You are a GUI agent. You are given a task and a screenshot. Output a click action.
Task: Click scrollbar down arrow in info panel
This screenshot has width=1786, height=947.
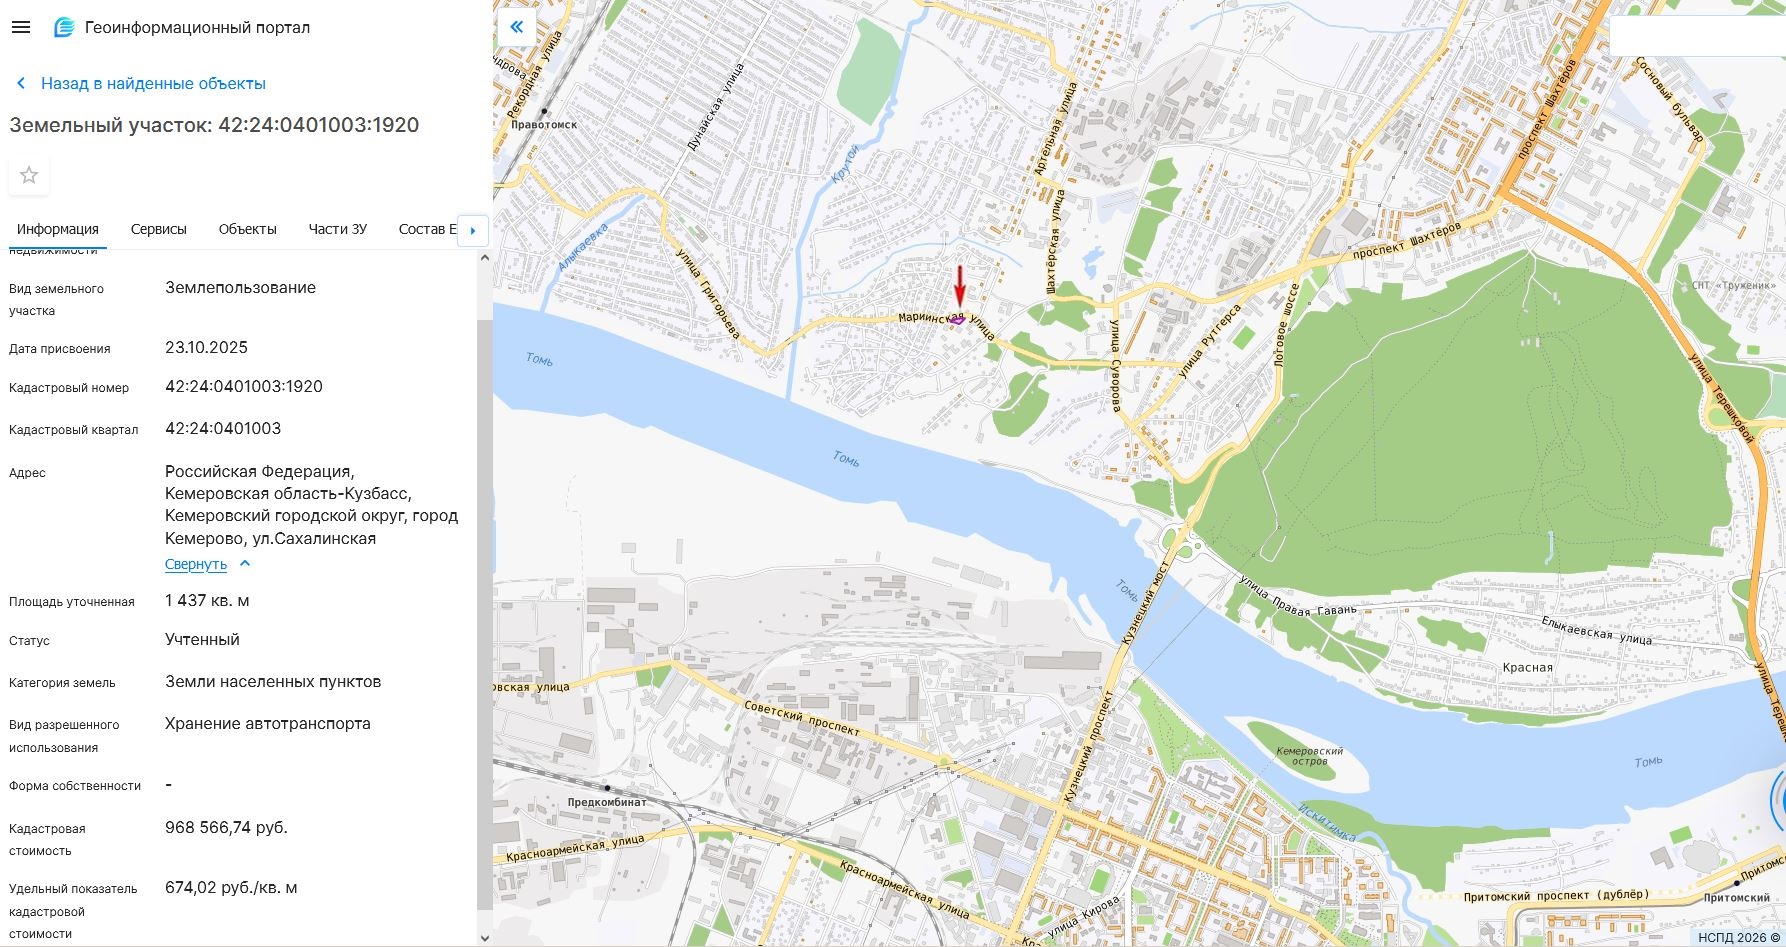pos(485,937)
